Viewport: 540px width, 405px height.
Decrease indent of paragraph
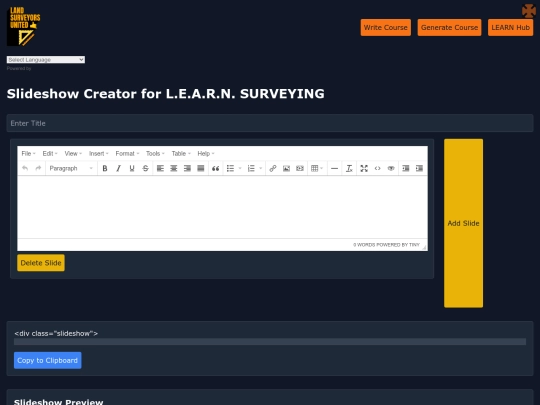[x=406, y=168]
